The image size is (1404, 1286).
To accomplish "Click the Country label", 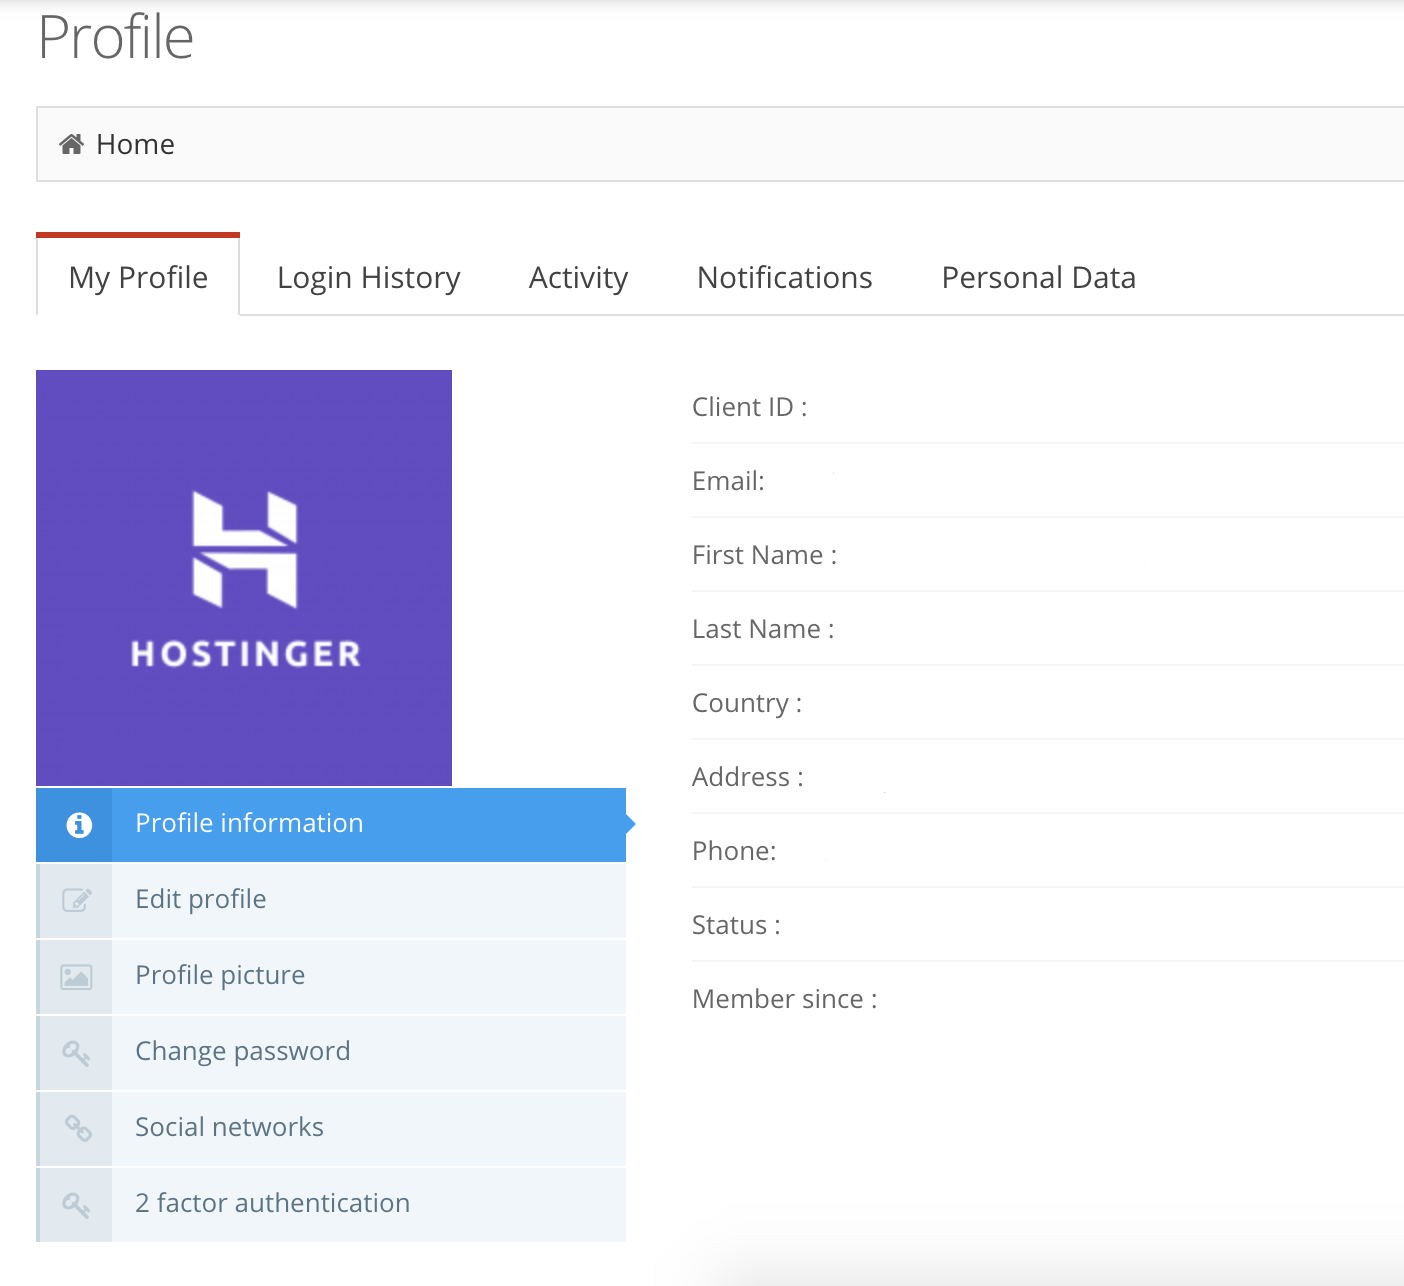I will (747, 703).
